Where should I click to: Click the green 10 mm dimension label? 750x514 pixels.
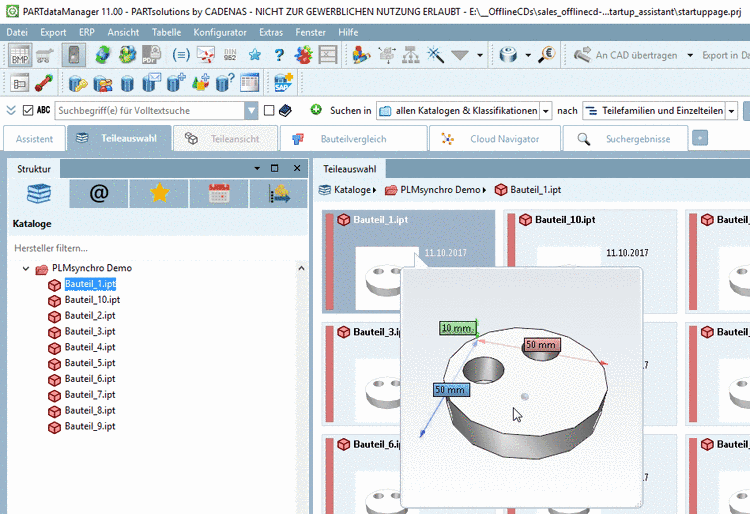(457, 328)
